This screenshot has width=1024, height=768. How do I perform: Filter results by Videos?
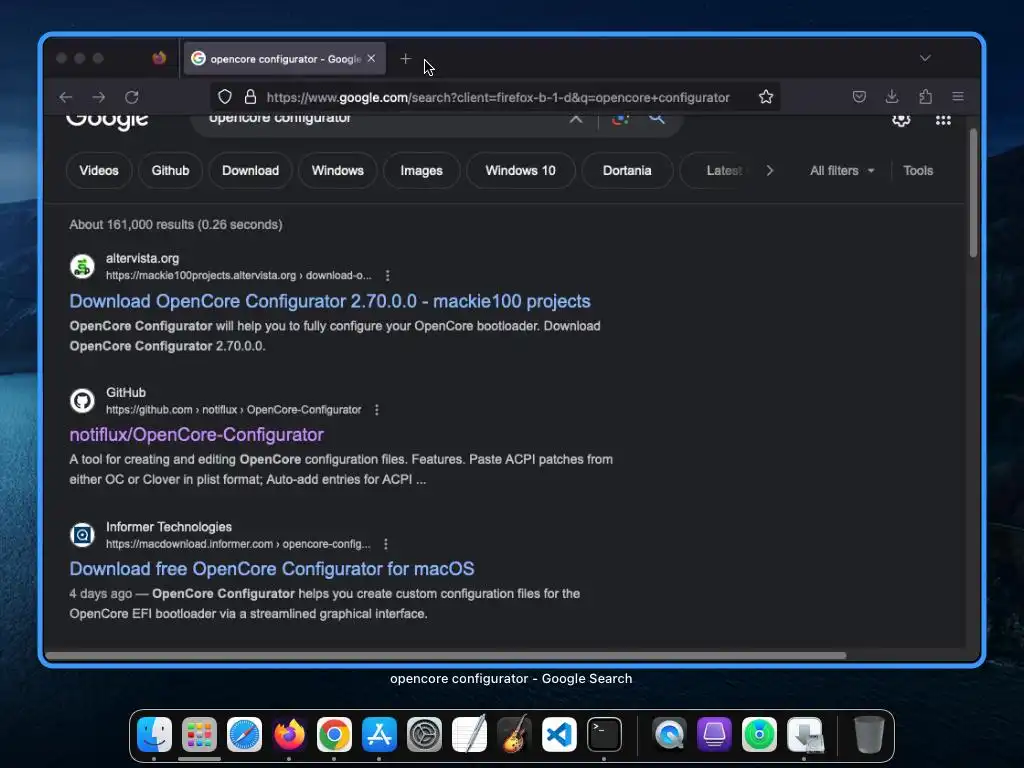pyautogui.click(x=99, y=170)
